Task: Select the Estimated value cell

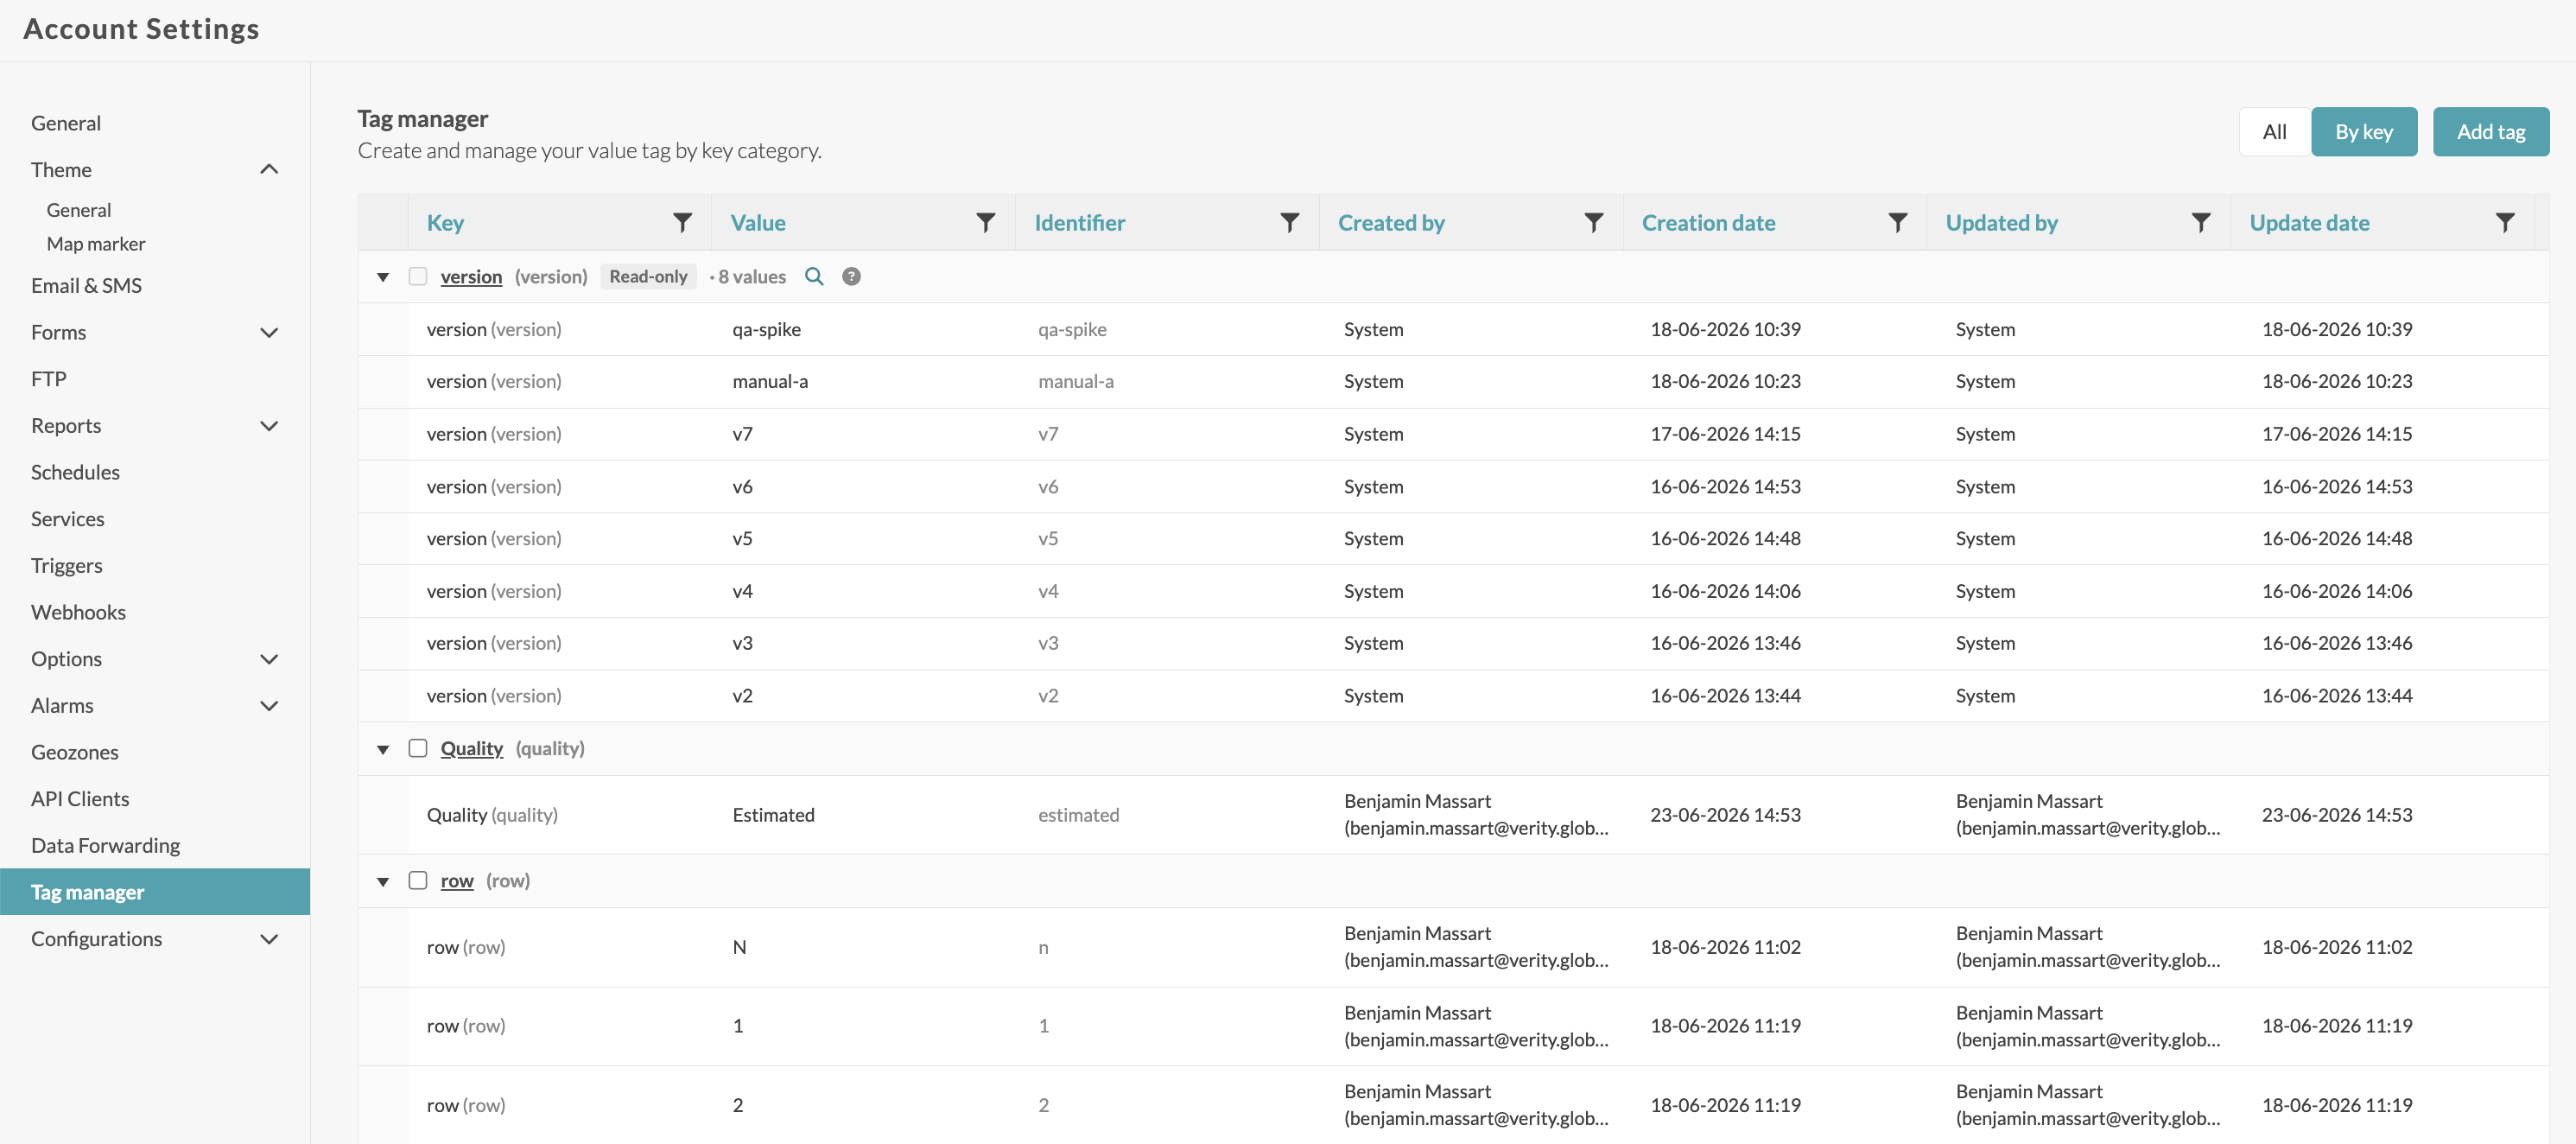Action: click(773, 815)
